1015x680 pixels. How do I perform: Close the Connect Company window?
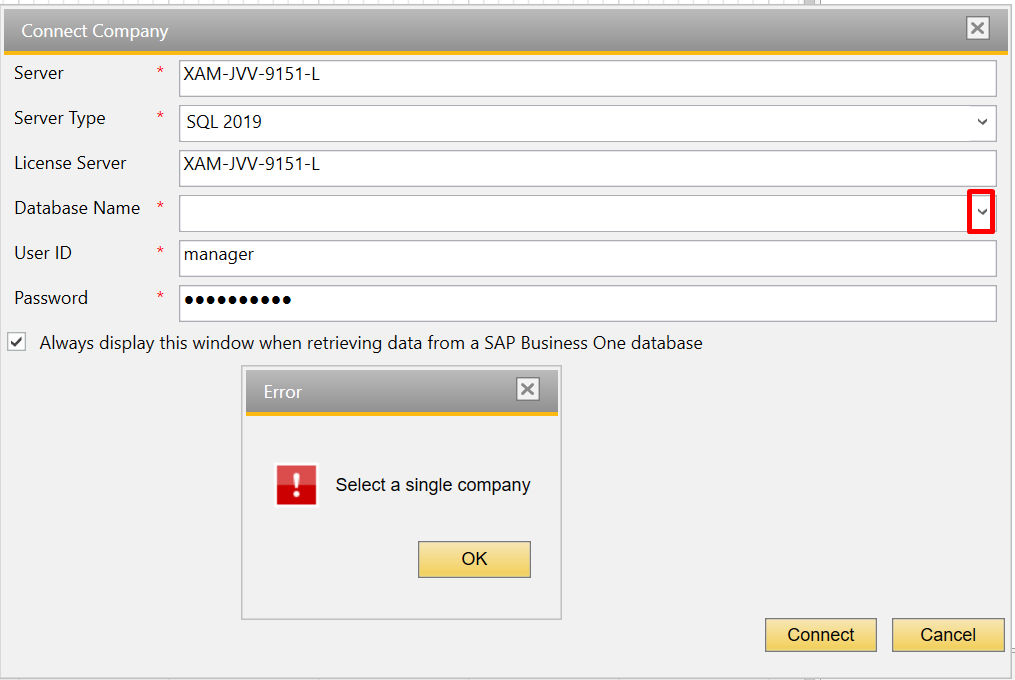[x=977, y=29]
